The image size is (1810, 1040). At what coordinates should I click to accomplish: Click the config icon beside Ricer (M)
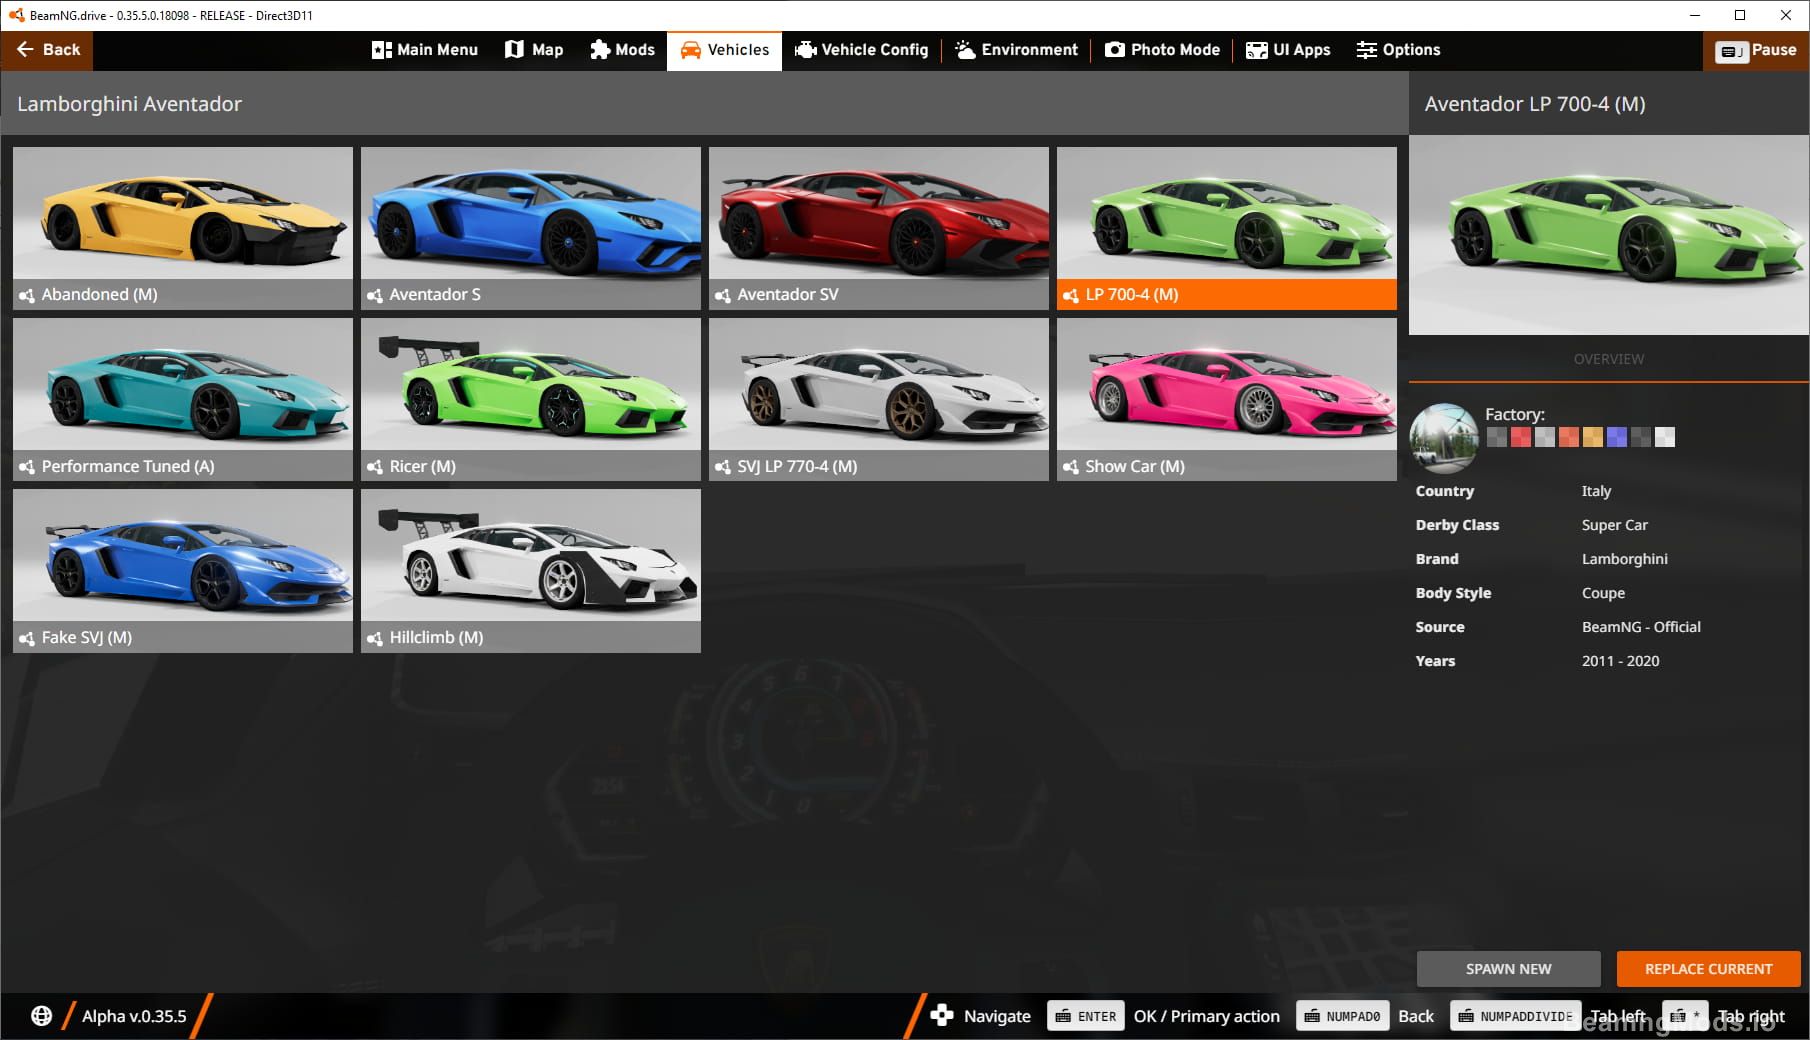375,467
